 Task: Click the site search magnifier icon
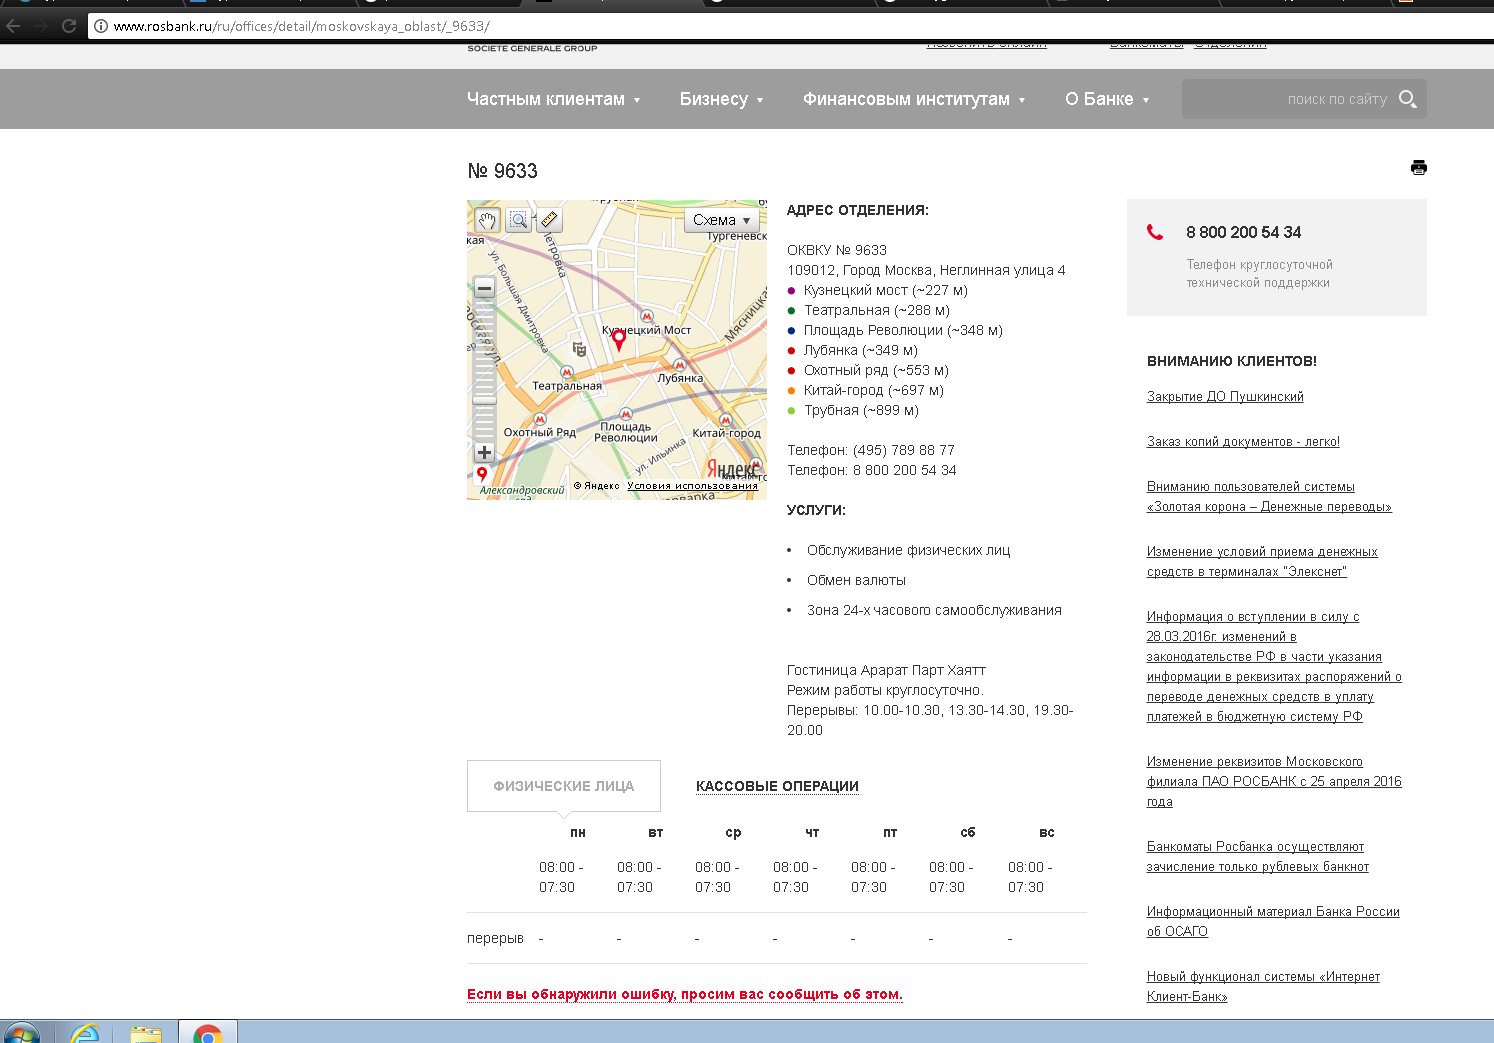tap(1407, 99)
